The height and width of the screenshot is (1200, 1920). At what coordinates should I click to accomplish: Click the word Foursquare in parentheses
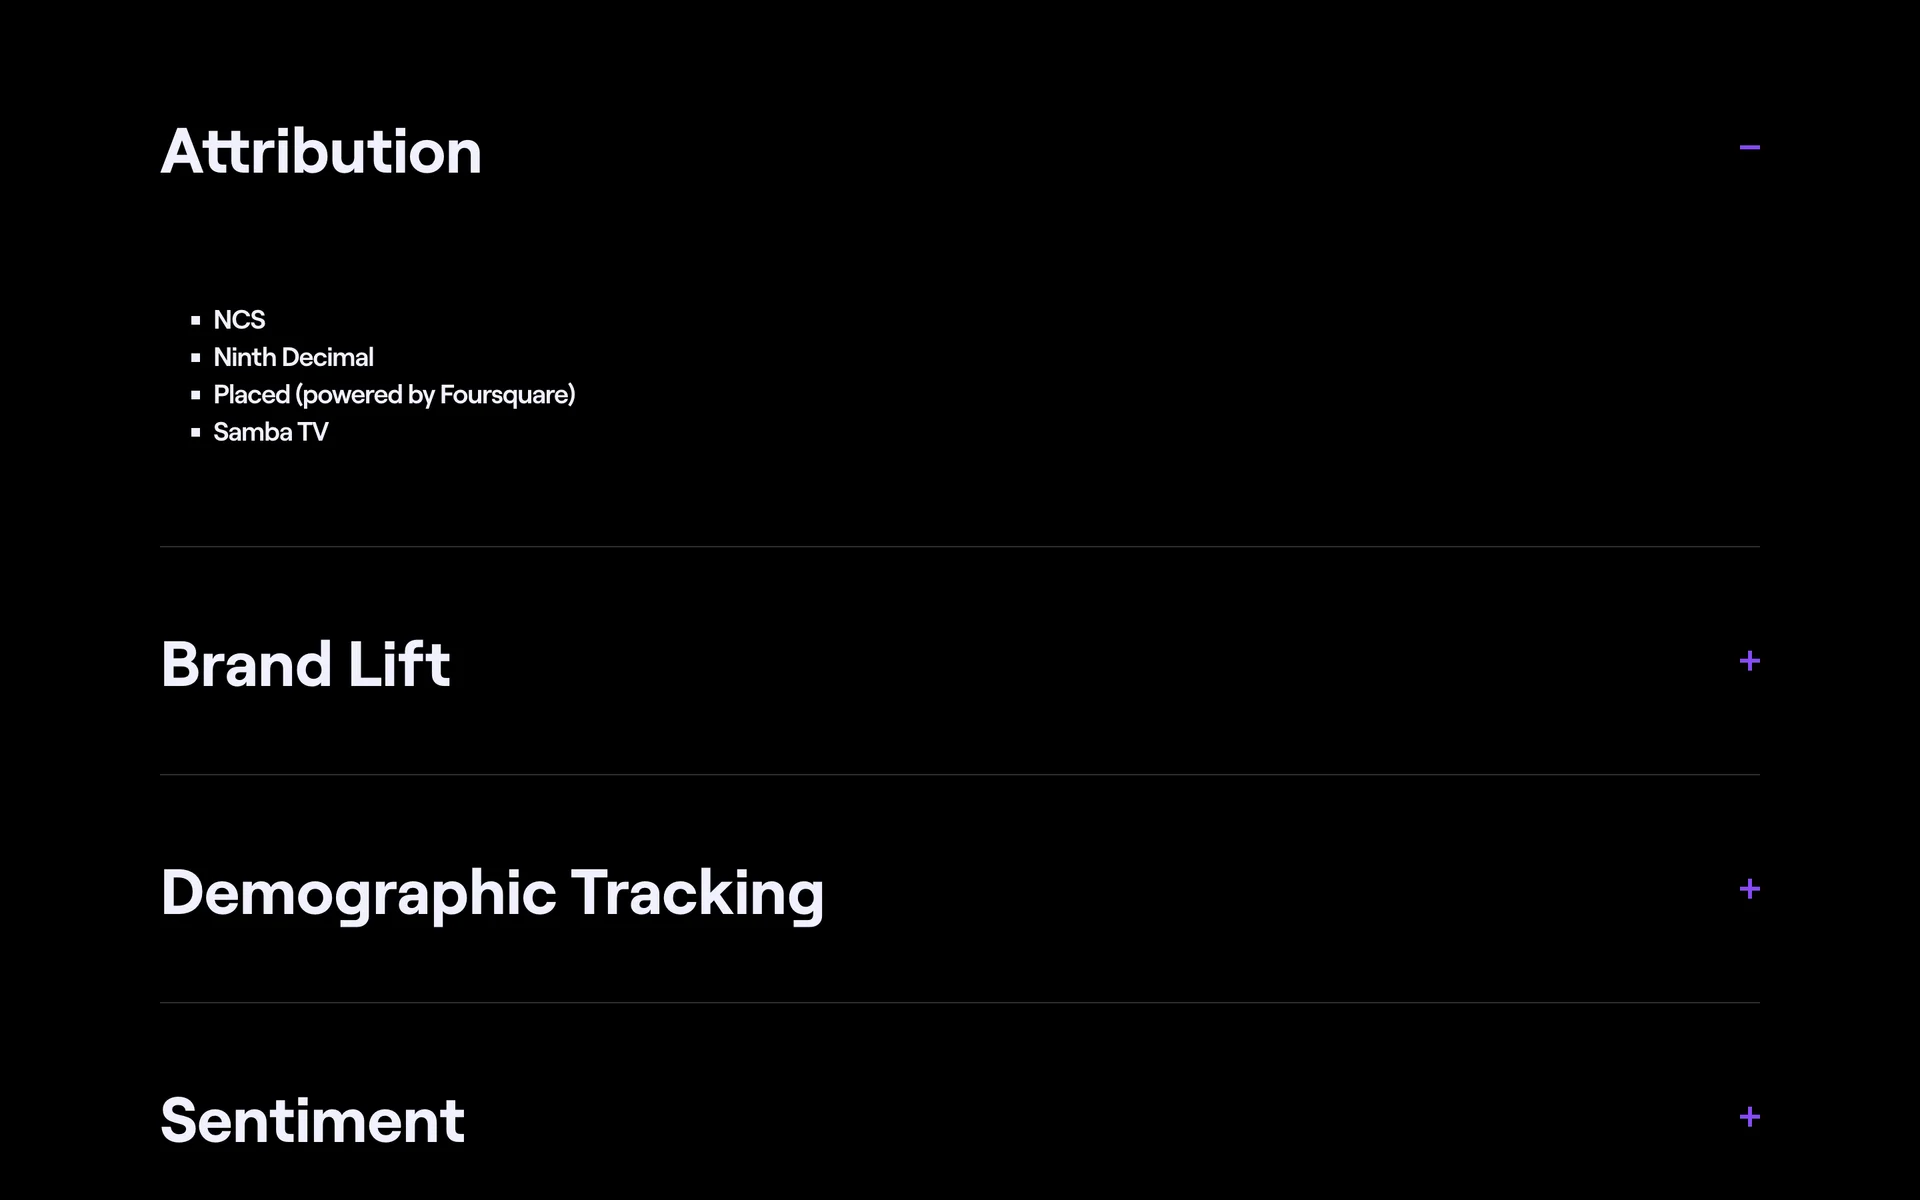(x=504, y=395)
